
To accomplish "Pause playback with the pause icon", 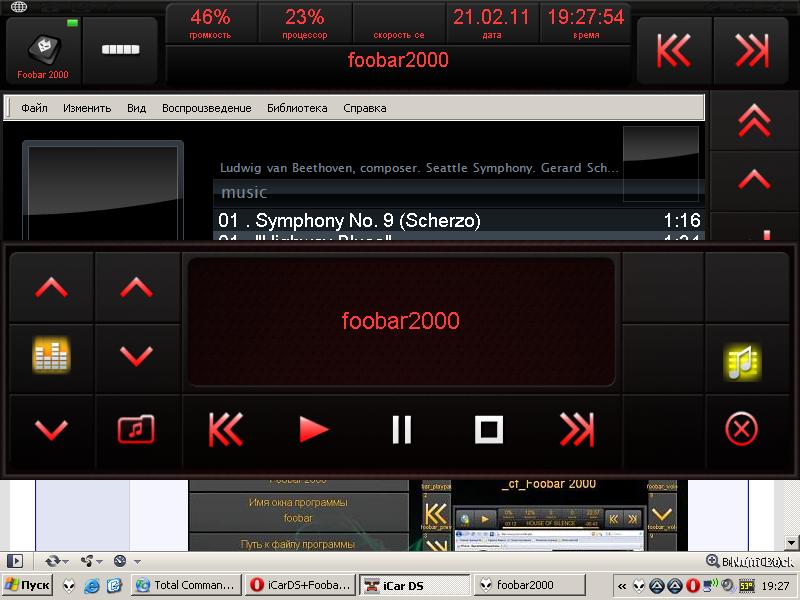I will click(x=401, y=430).
